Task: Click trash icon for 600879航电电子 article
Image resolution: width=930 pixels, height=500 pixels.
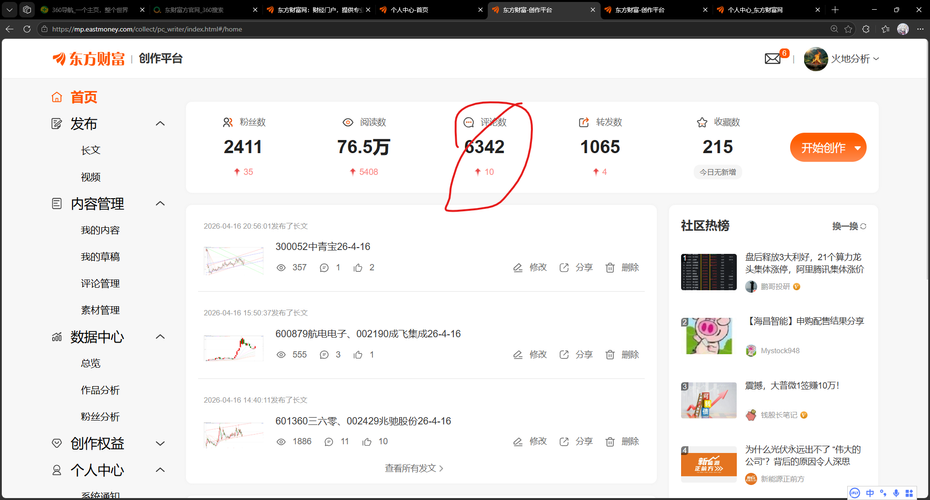Action: click(610, 355)
